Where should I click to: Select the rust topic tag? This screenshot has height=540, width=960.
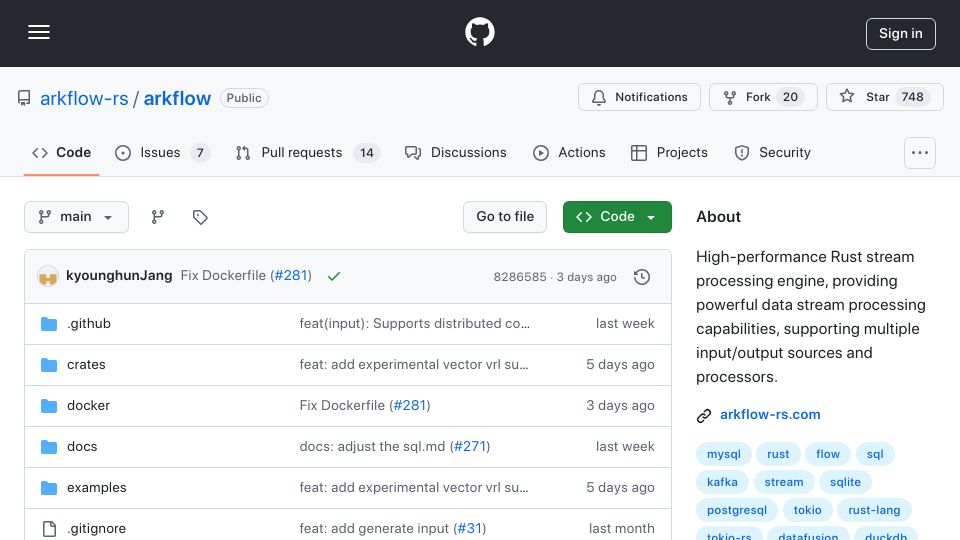(778, 454)
